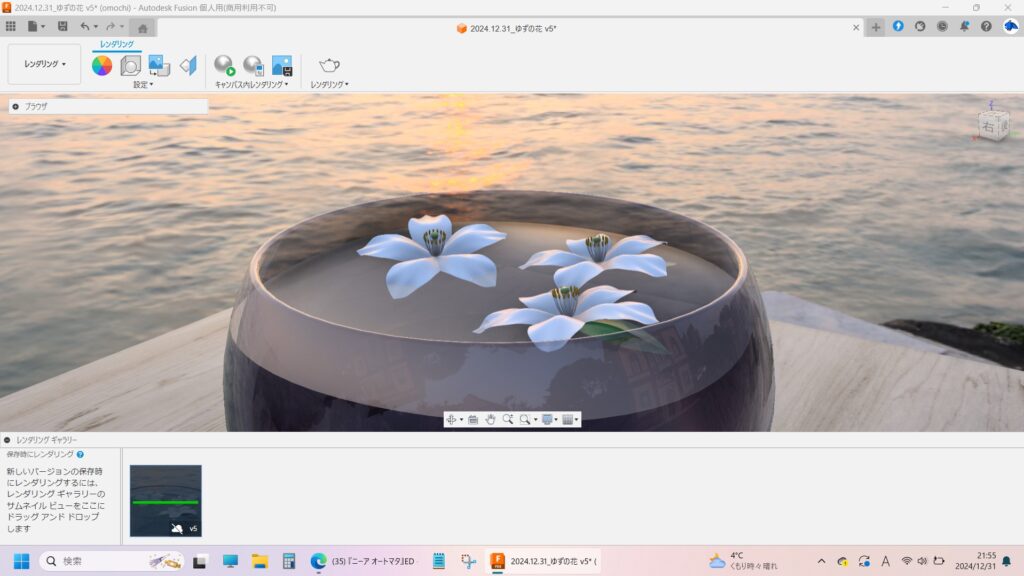Expand the キャンバス内レンダリング dropdown
This screenshot has height=576, width=1024.
pyautogui.click(x=251, y=85)
